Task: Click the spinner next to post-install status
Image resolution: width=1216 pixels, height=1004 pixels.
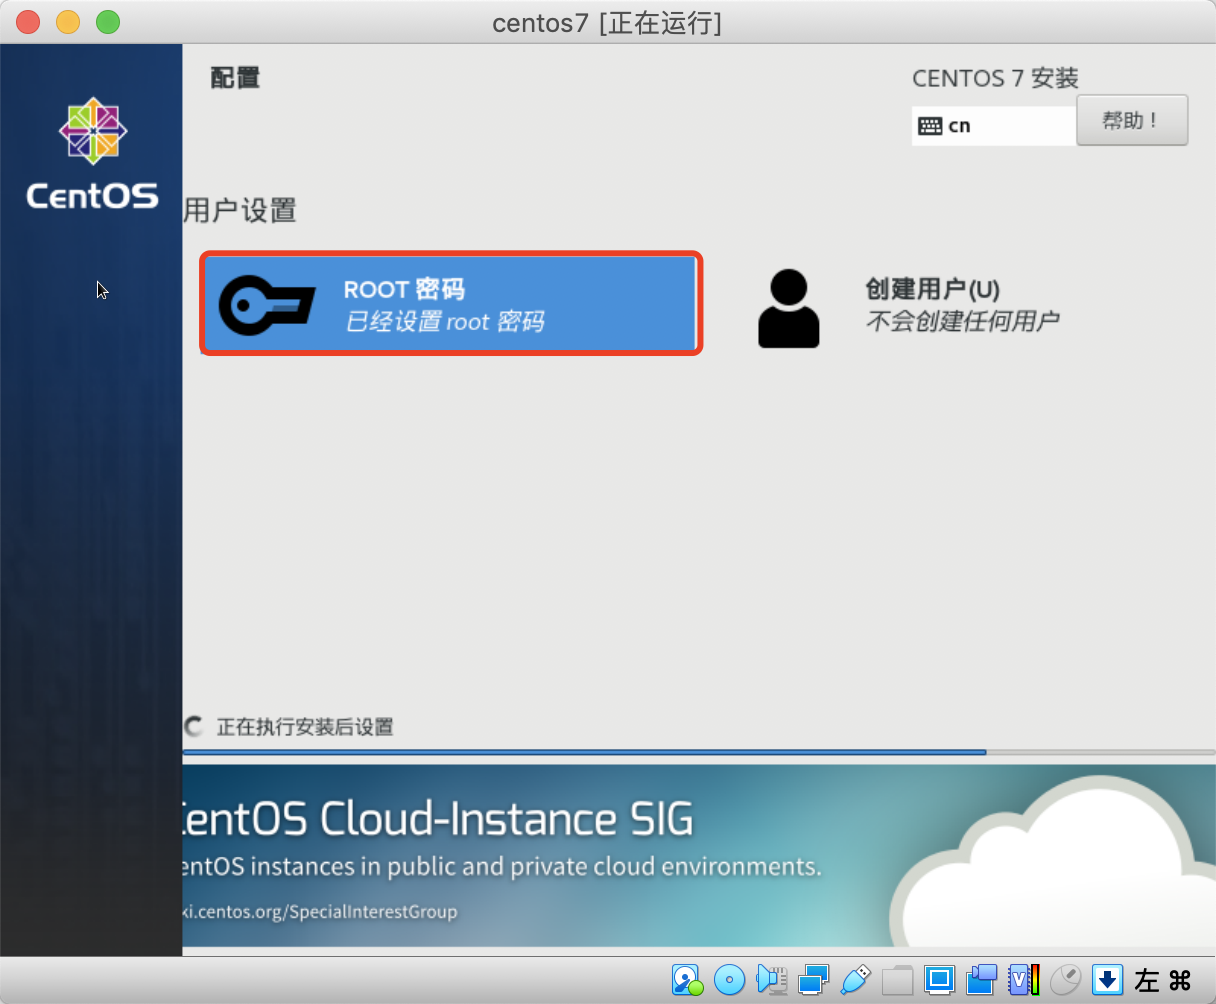Action: (194, 727)
